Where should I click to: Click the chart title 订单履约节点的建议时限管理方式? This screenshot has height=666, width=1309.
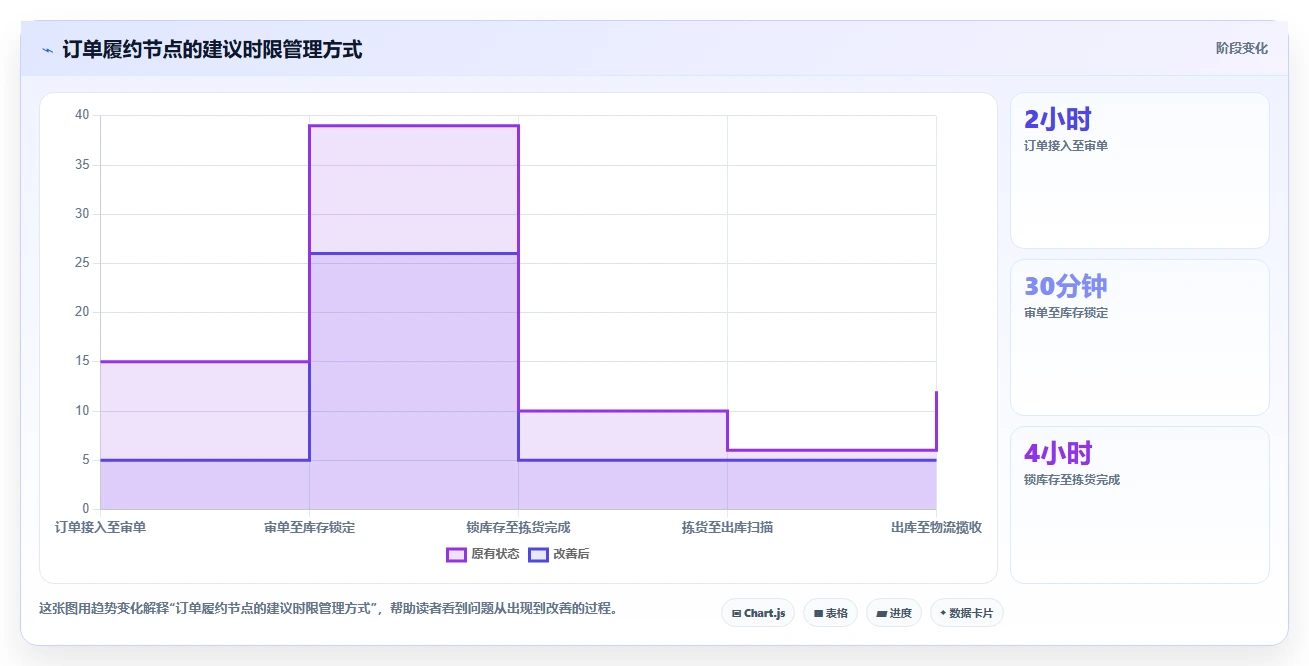coord(212,49)
